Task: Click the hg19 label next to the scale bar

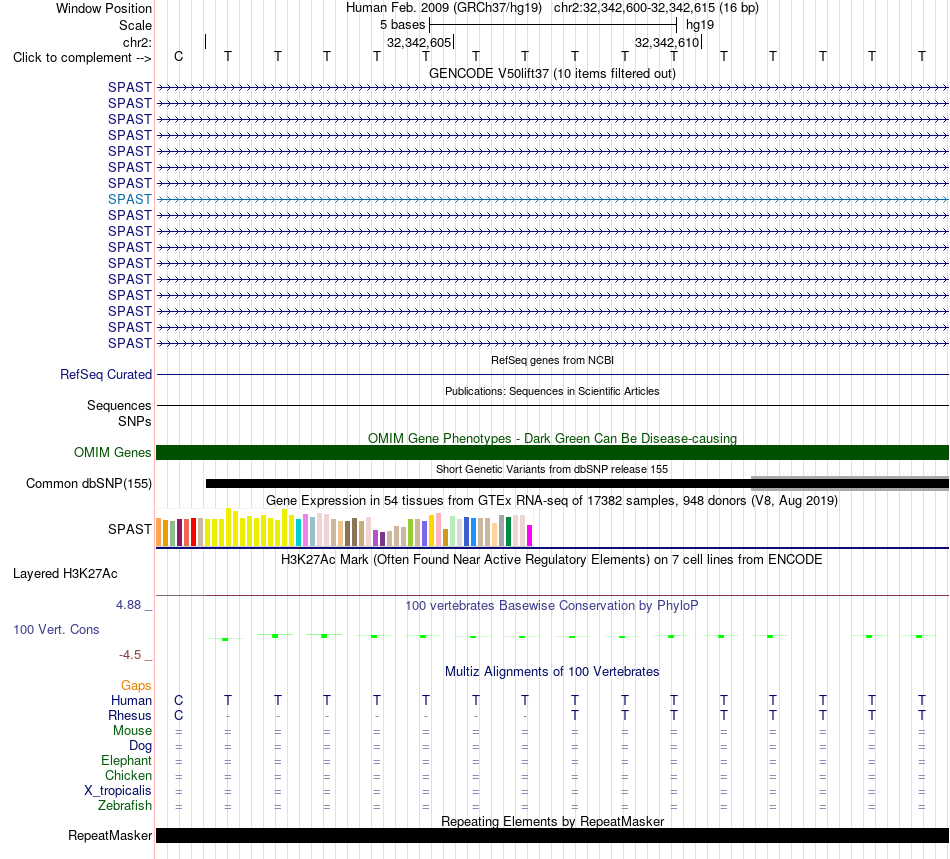Action: pos(700,25)
